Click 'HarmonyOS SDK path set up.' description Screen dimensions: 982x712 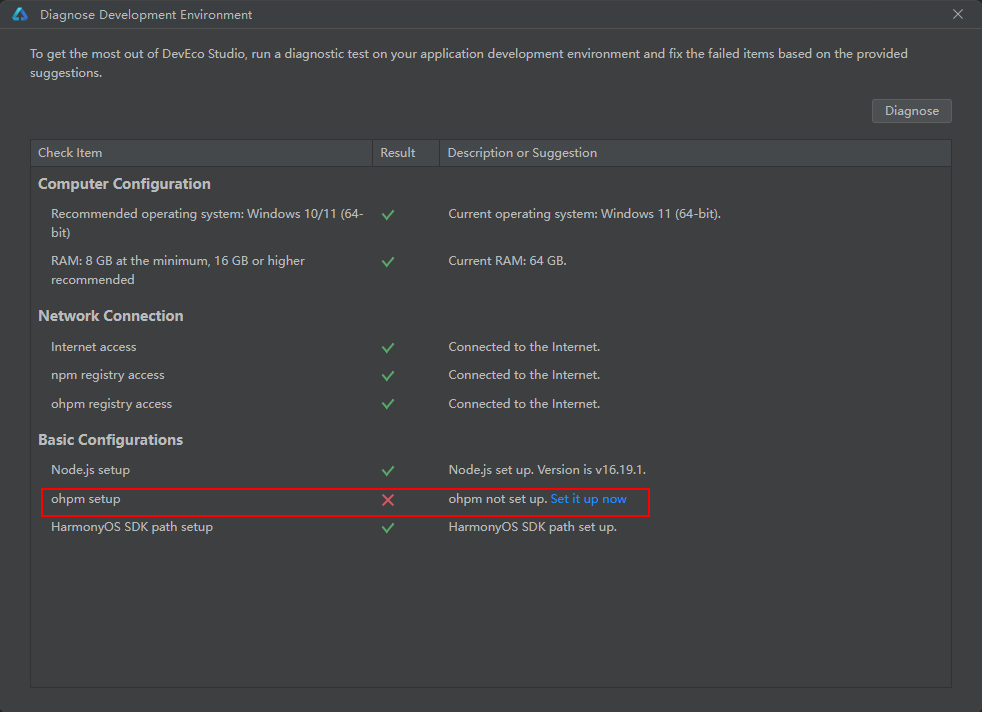pos(532,527)
